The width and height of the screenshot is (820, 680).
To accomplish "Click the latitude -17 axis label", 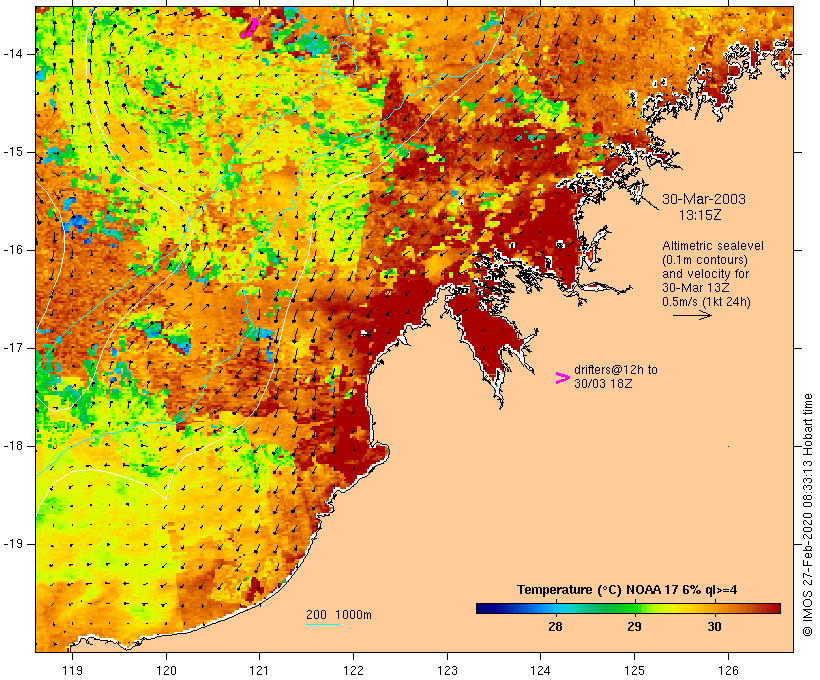I will coord(13,348).
